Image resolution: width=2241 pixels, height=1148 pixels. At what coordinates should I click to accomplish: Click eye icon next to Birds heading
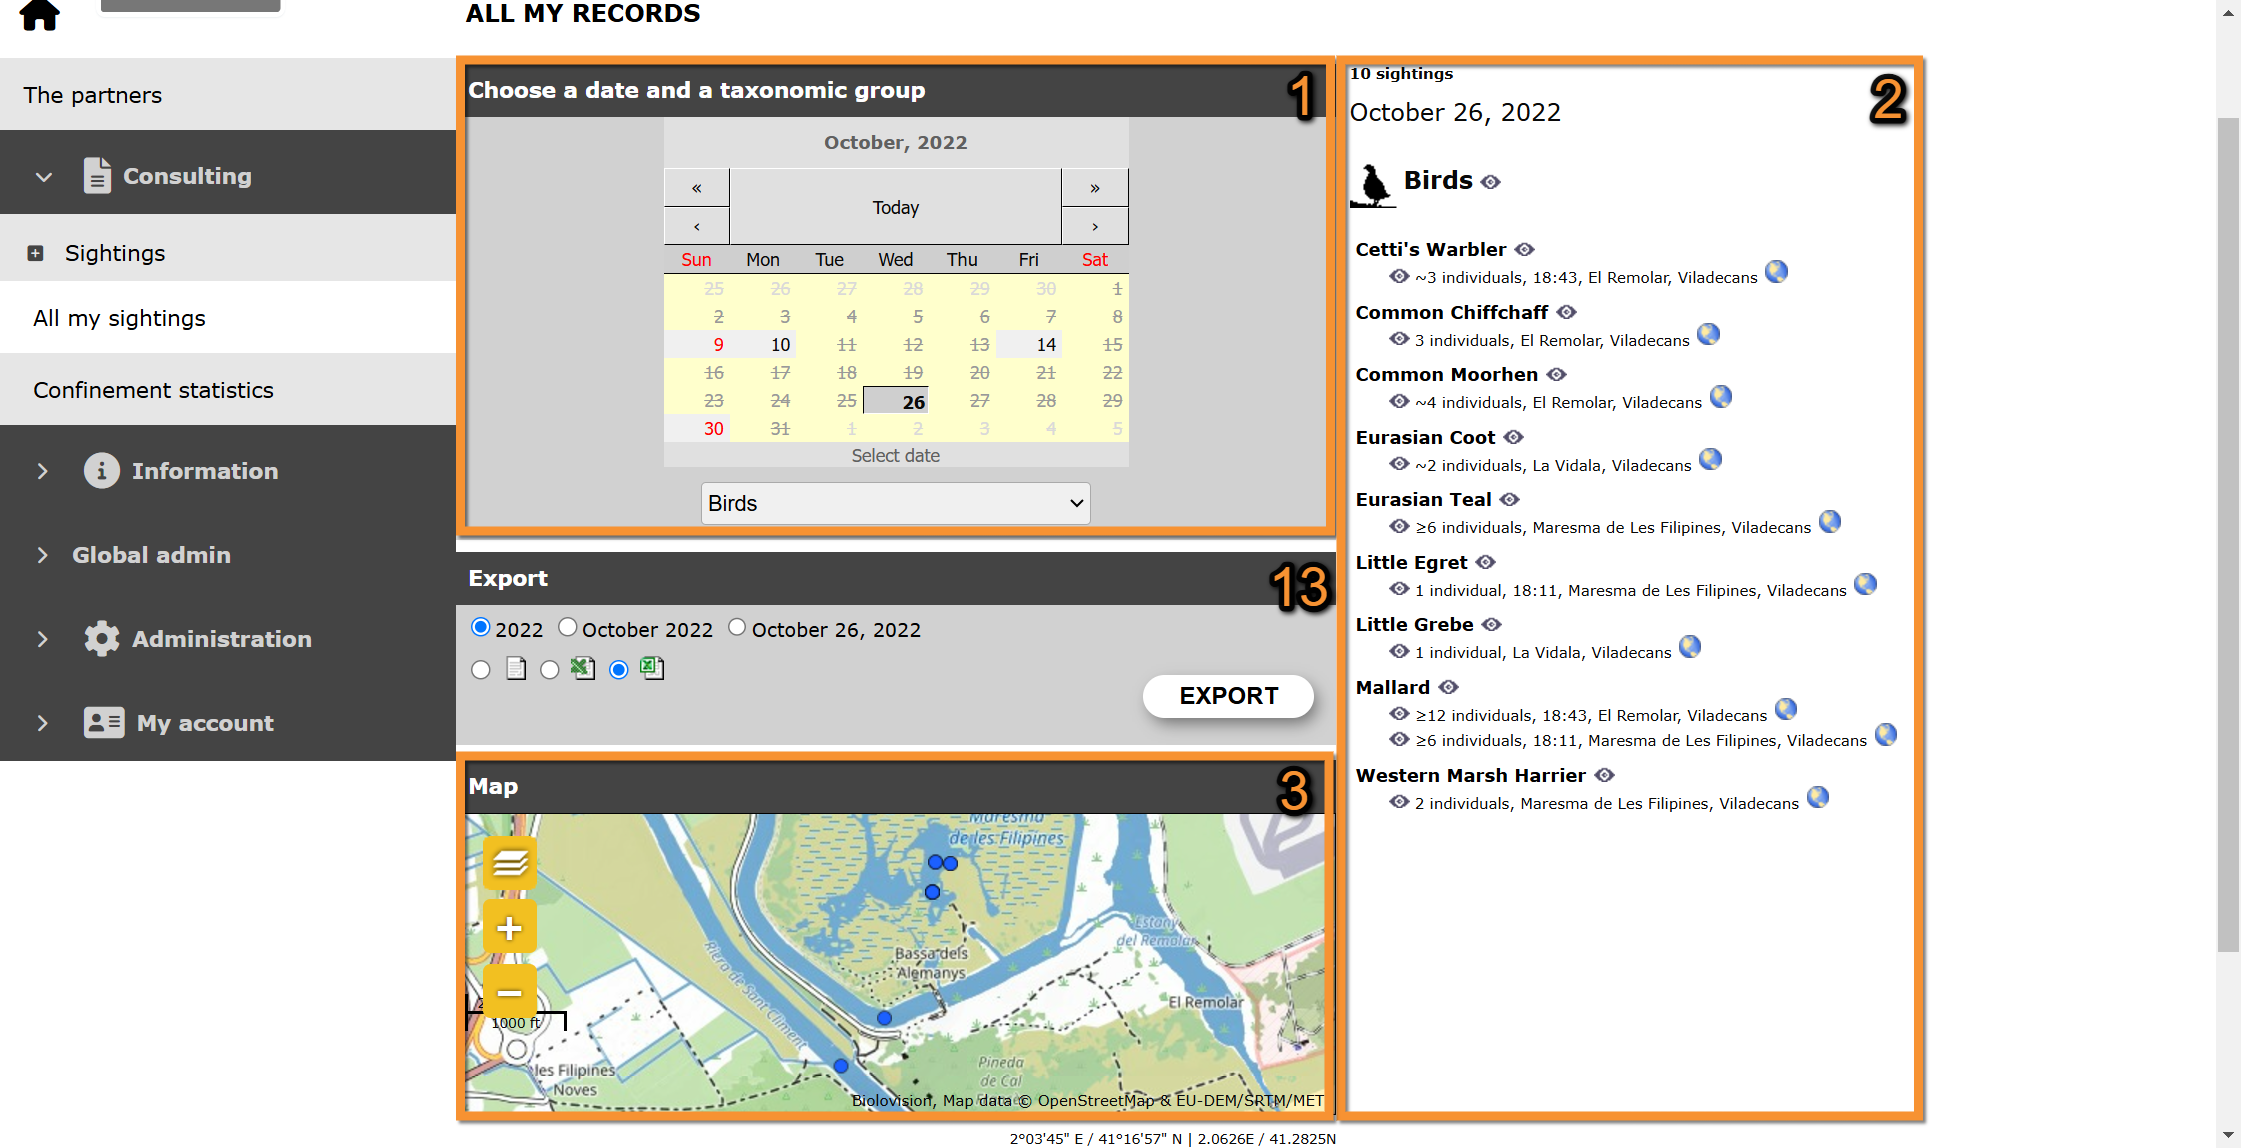click(x=1491, y=182)
